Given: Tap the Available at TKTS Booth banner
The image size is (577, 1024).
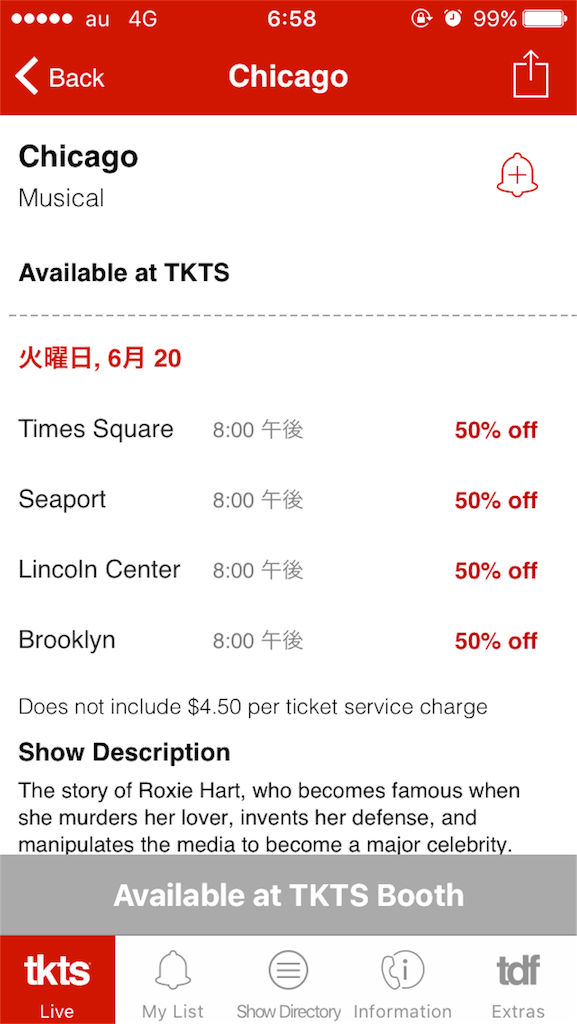Looking at the screenshot, I should pyautogui.click(x=288, y=895).
